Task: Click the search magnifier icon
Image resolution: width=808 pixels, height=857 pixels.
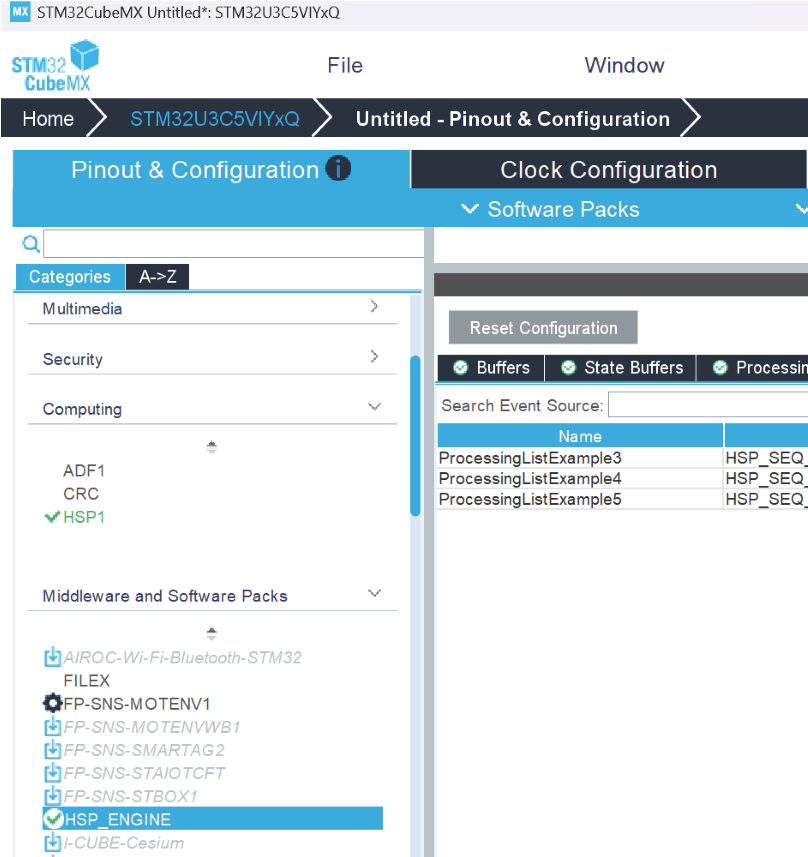Action: pyautogui.click(x=31, y=243)
